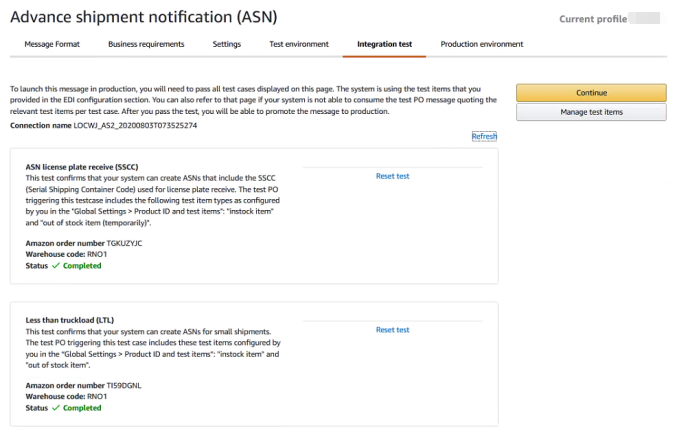This screenshot has height=429, width=677.
Task: Reset test for Less than truckload
Action: 392,330
